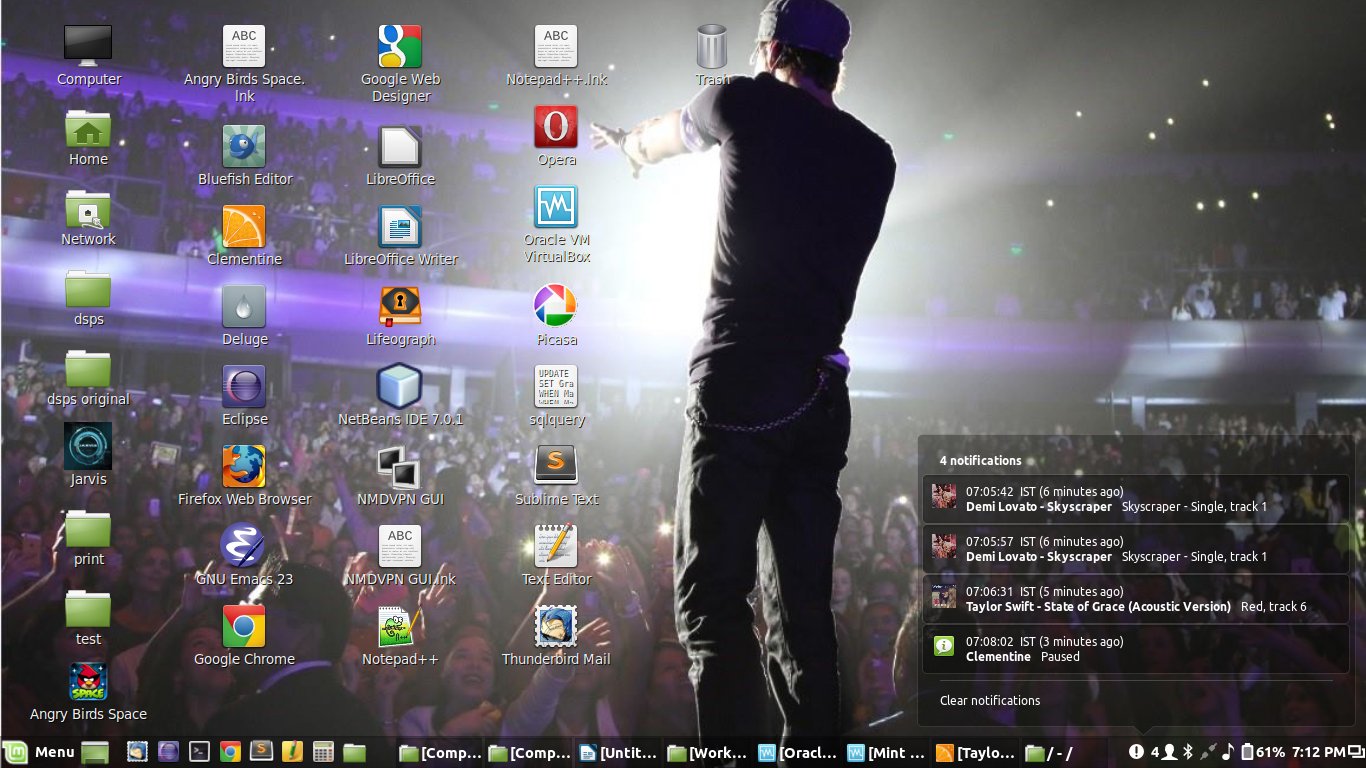The image size is (1366, 768).
Task: Open the Picasa desktop icon
Action: click(556, 307)
